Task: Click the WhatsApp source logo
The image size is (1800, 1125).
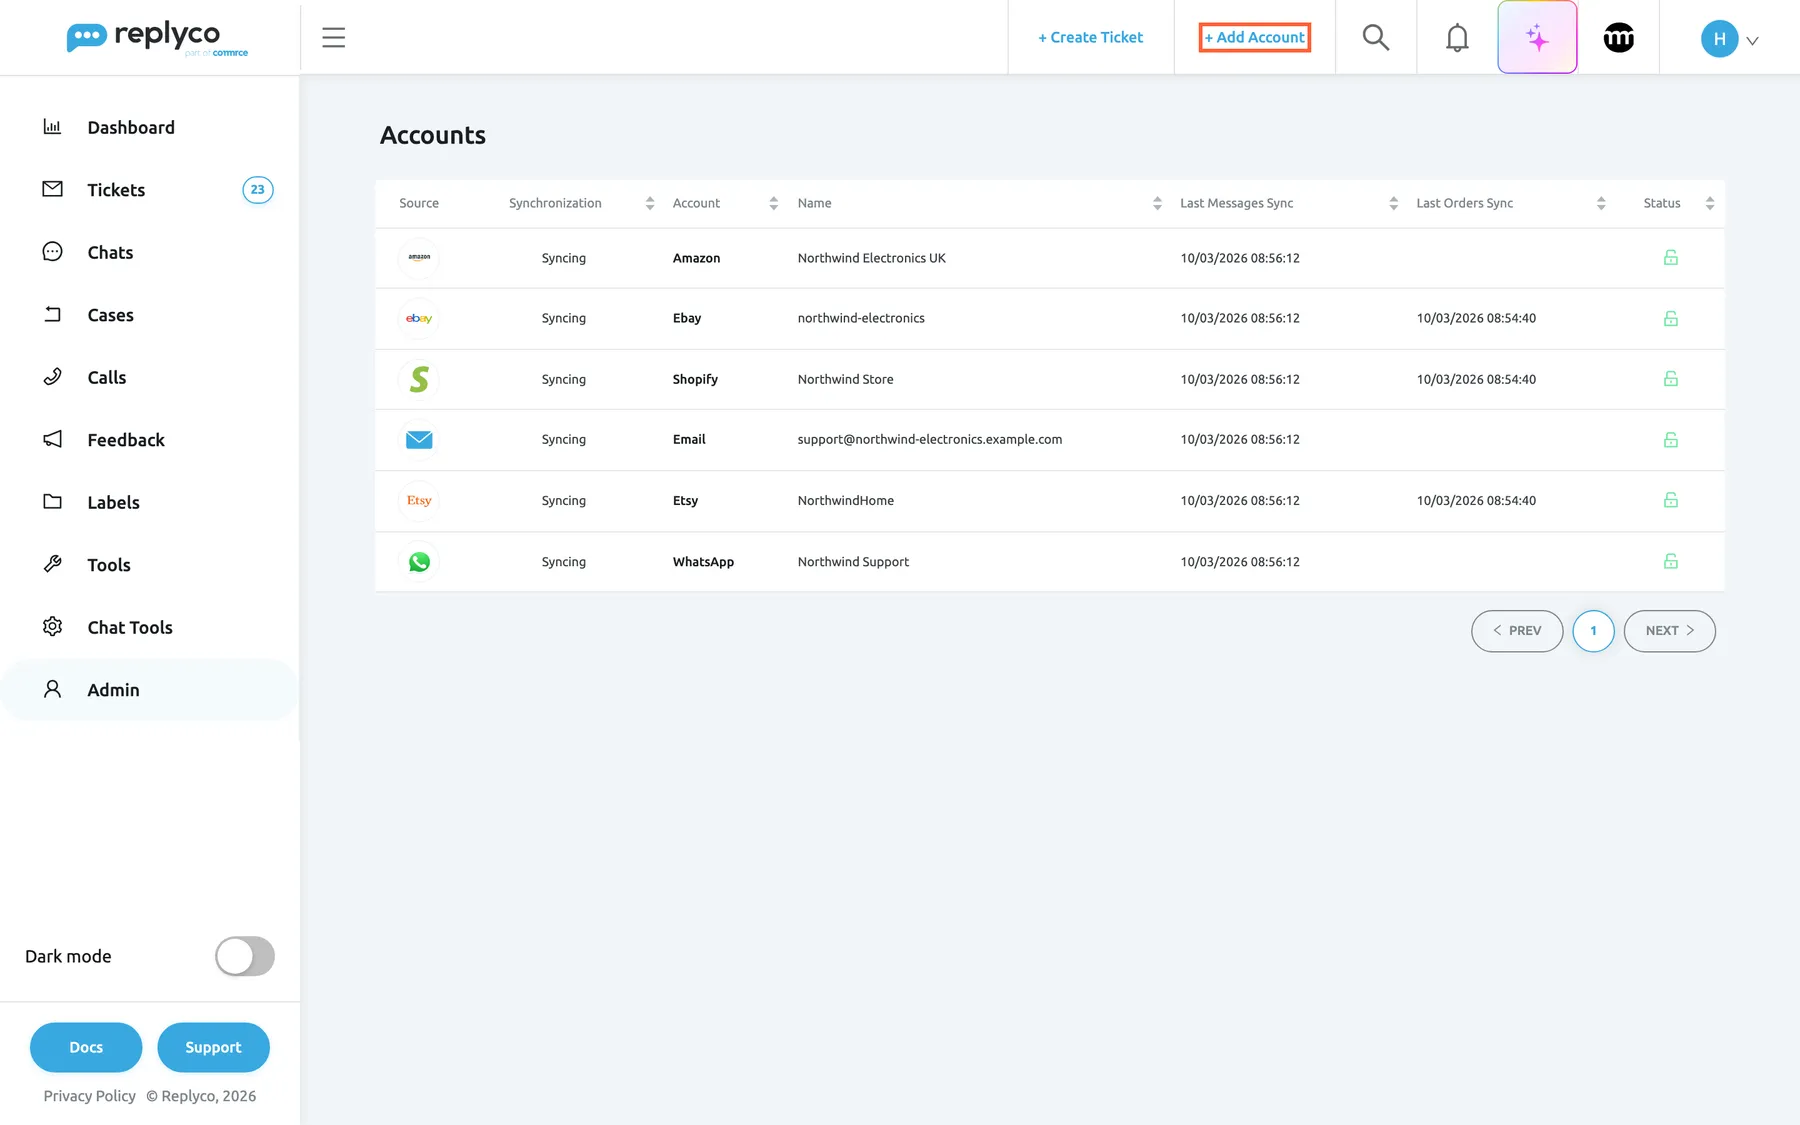Action: tap(419, 562)
